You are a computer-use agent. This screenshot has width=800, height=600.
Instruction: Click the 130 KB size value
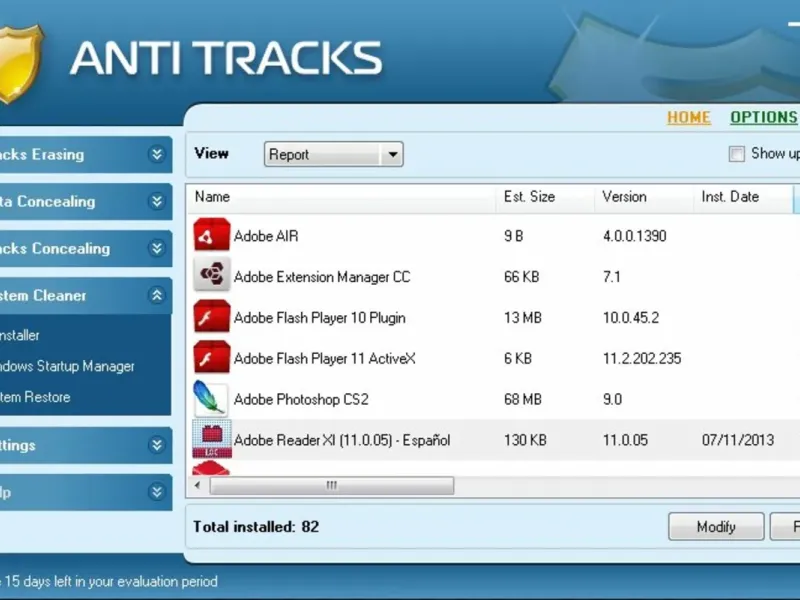[x=525, y=440]
